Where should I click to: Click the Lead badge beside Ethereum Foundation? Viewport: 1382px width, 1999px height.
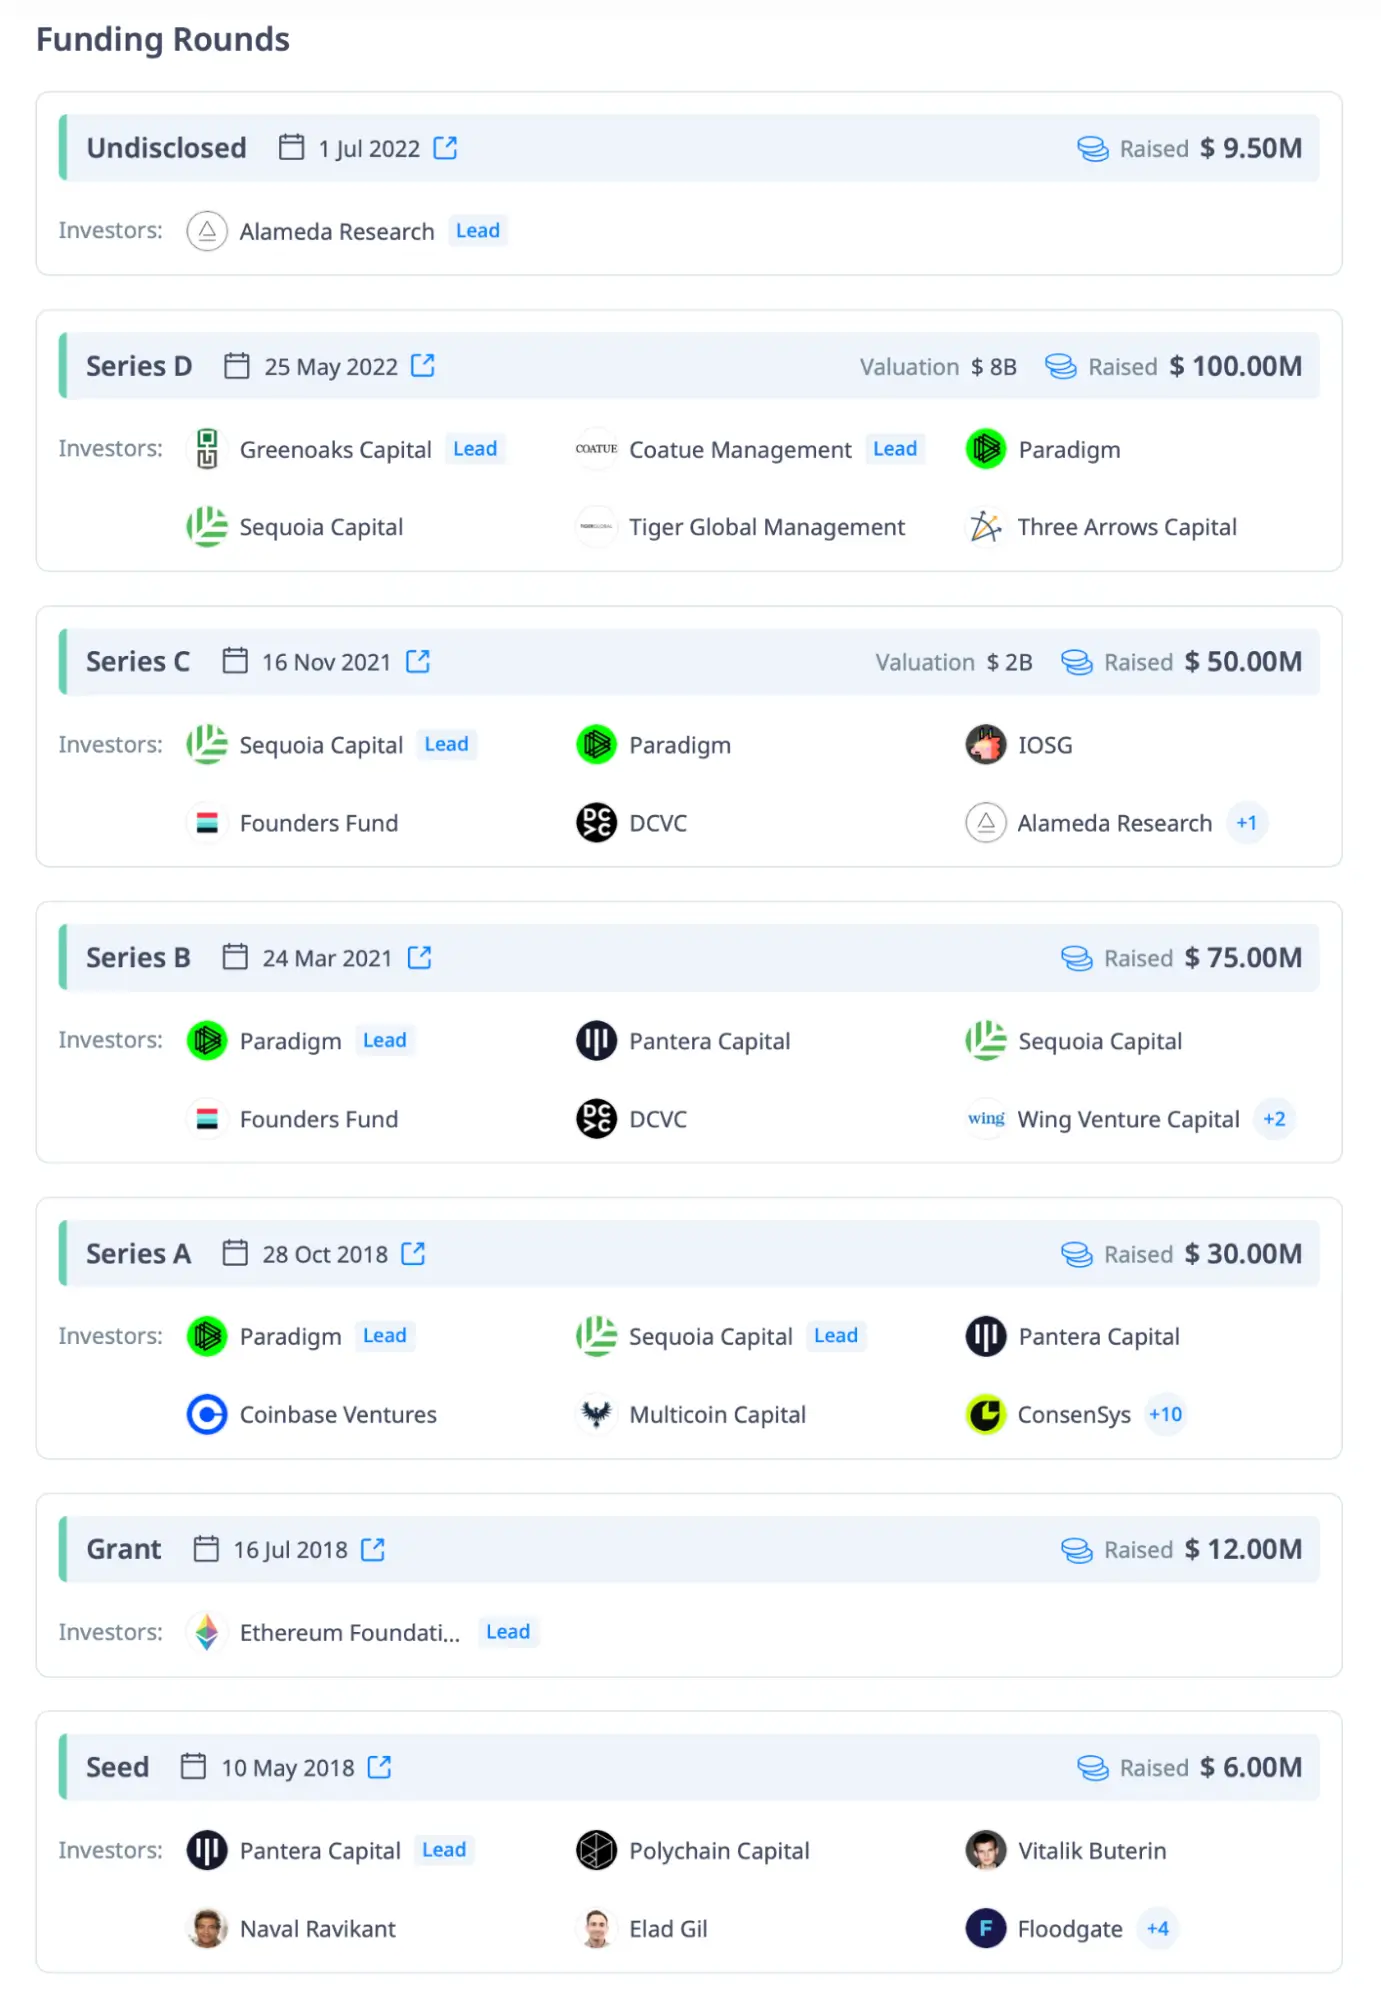point(508,1632)
